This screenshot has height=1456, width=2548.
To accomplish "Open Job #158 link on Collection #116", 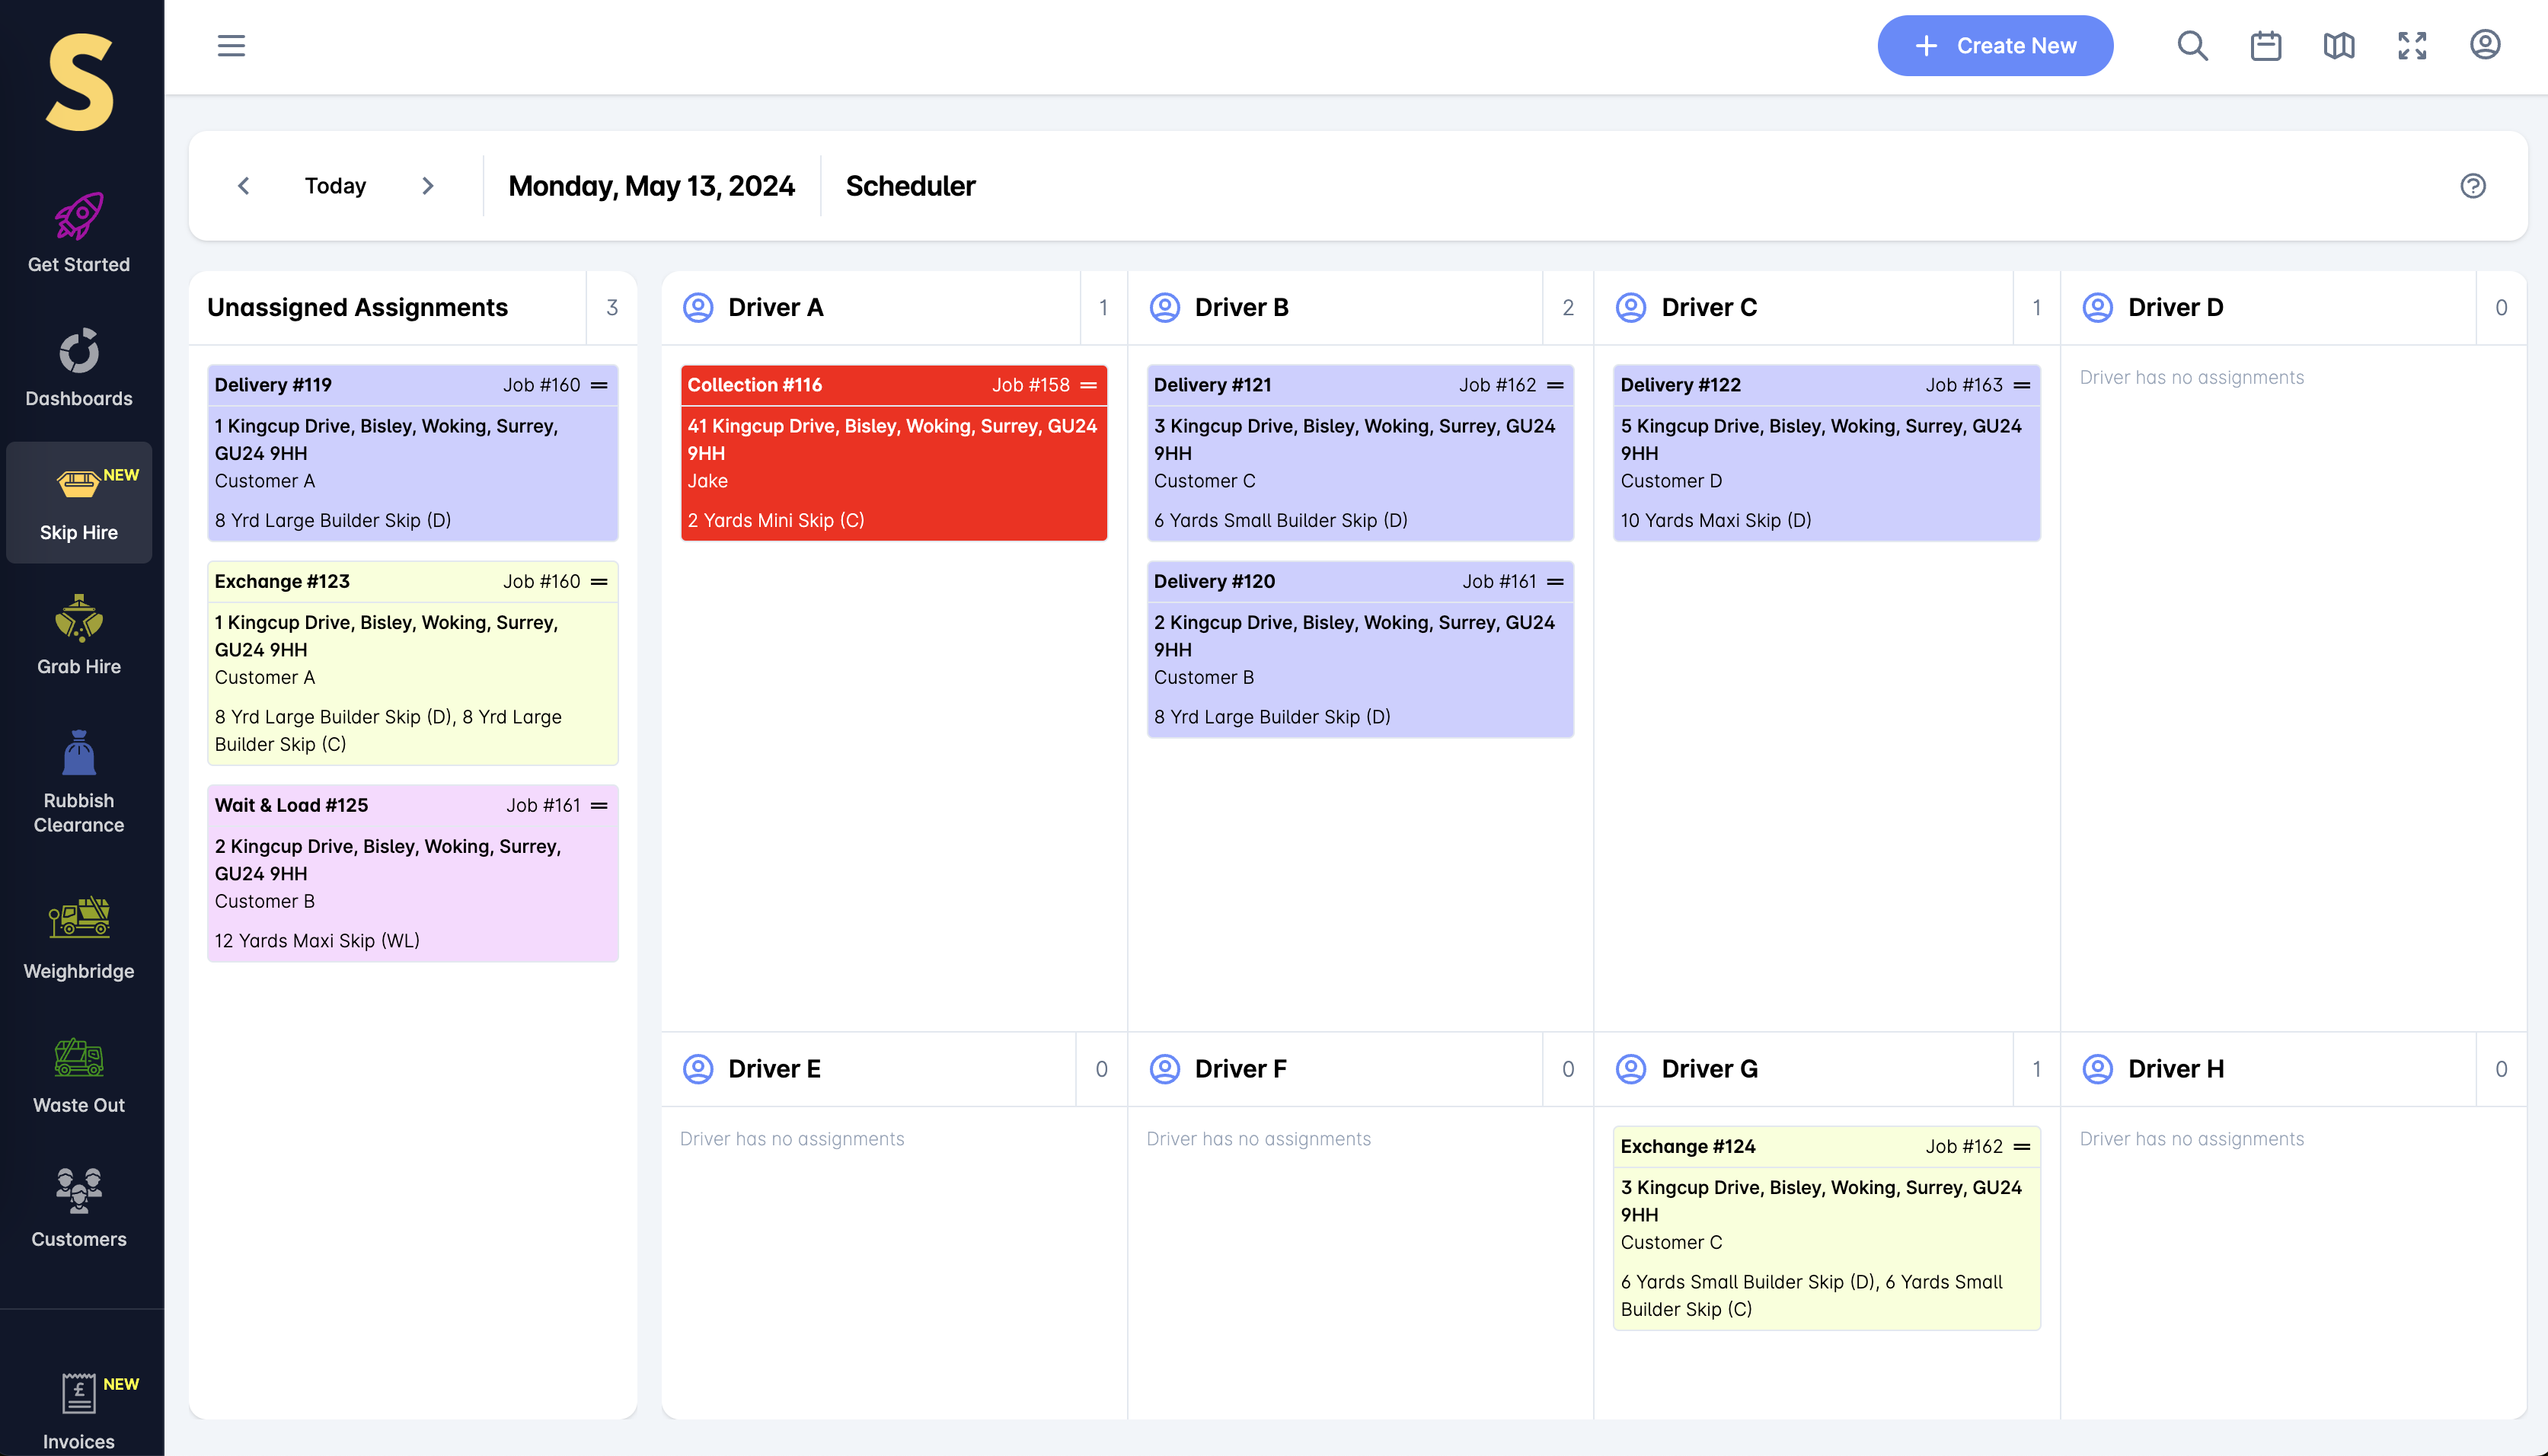I will coord(1031,385).
